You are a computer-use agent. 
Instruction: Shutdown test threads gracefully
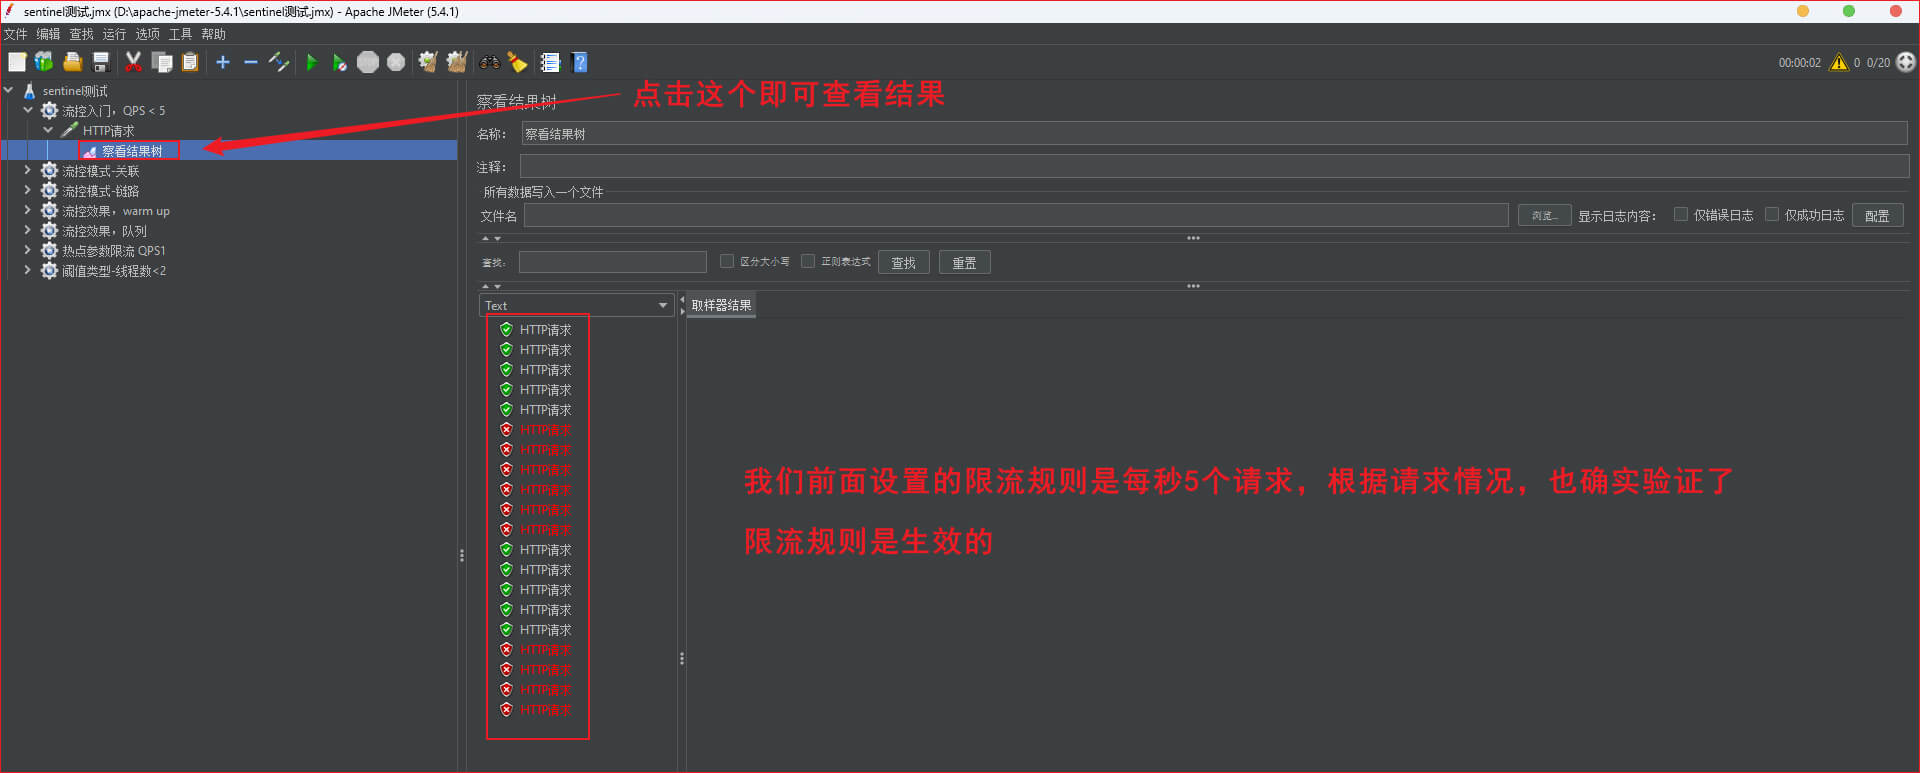click(x=396, y=62)
